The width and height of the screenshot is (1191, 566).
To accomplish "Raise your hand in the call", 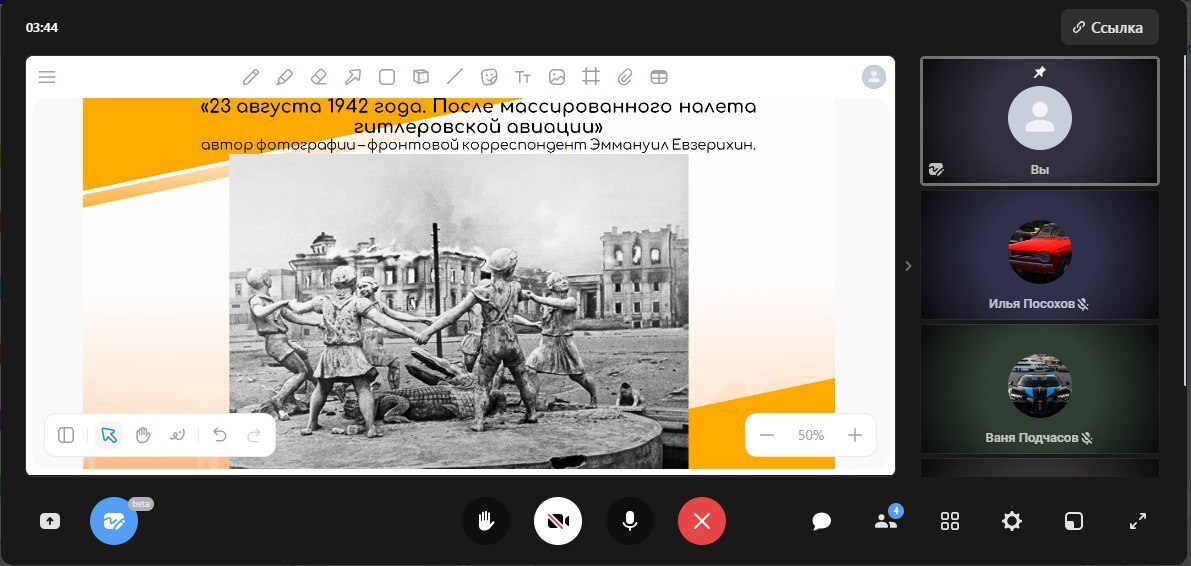I will 486,521.
